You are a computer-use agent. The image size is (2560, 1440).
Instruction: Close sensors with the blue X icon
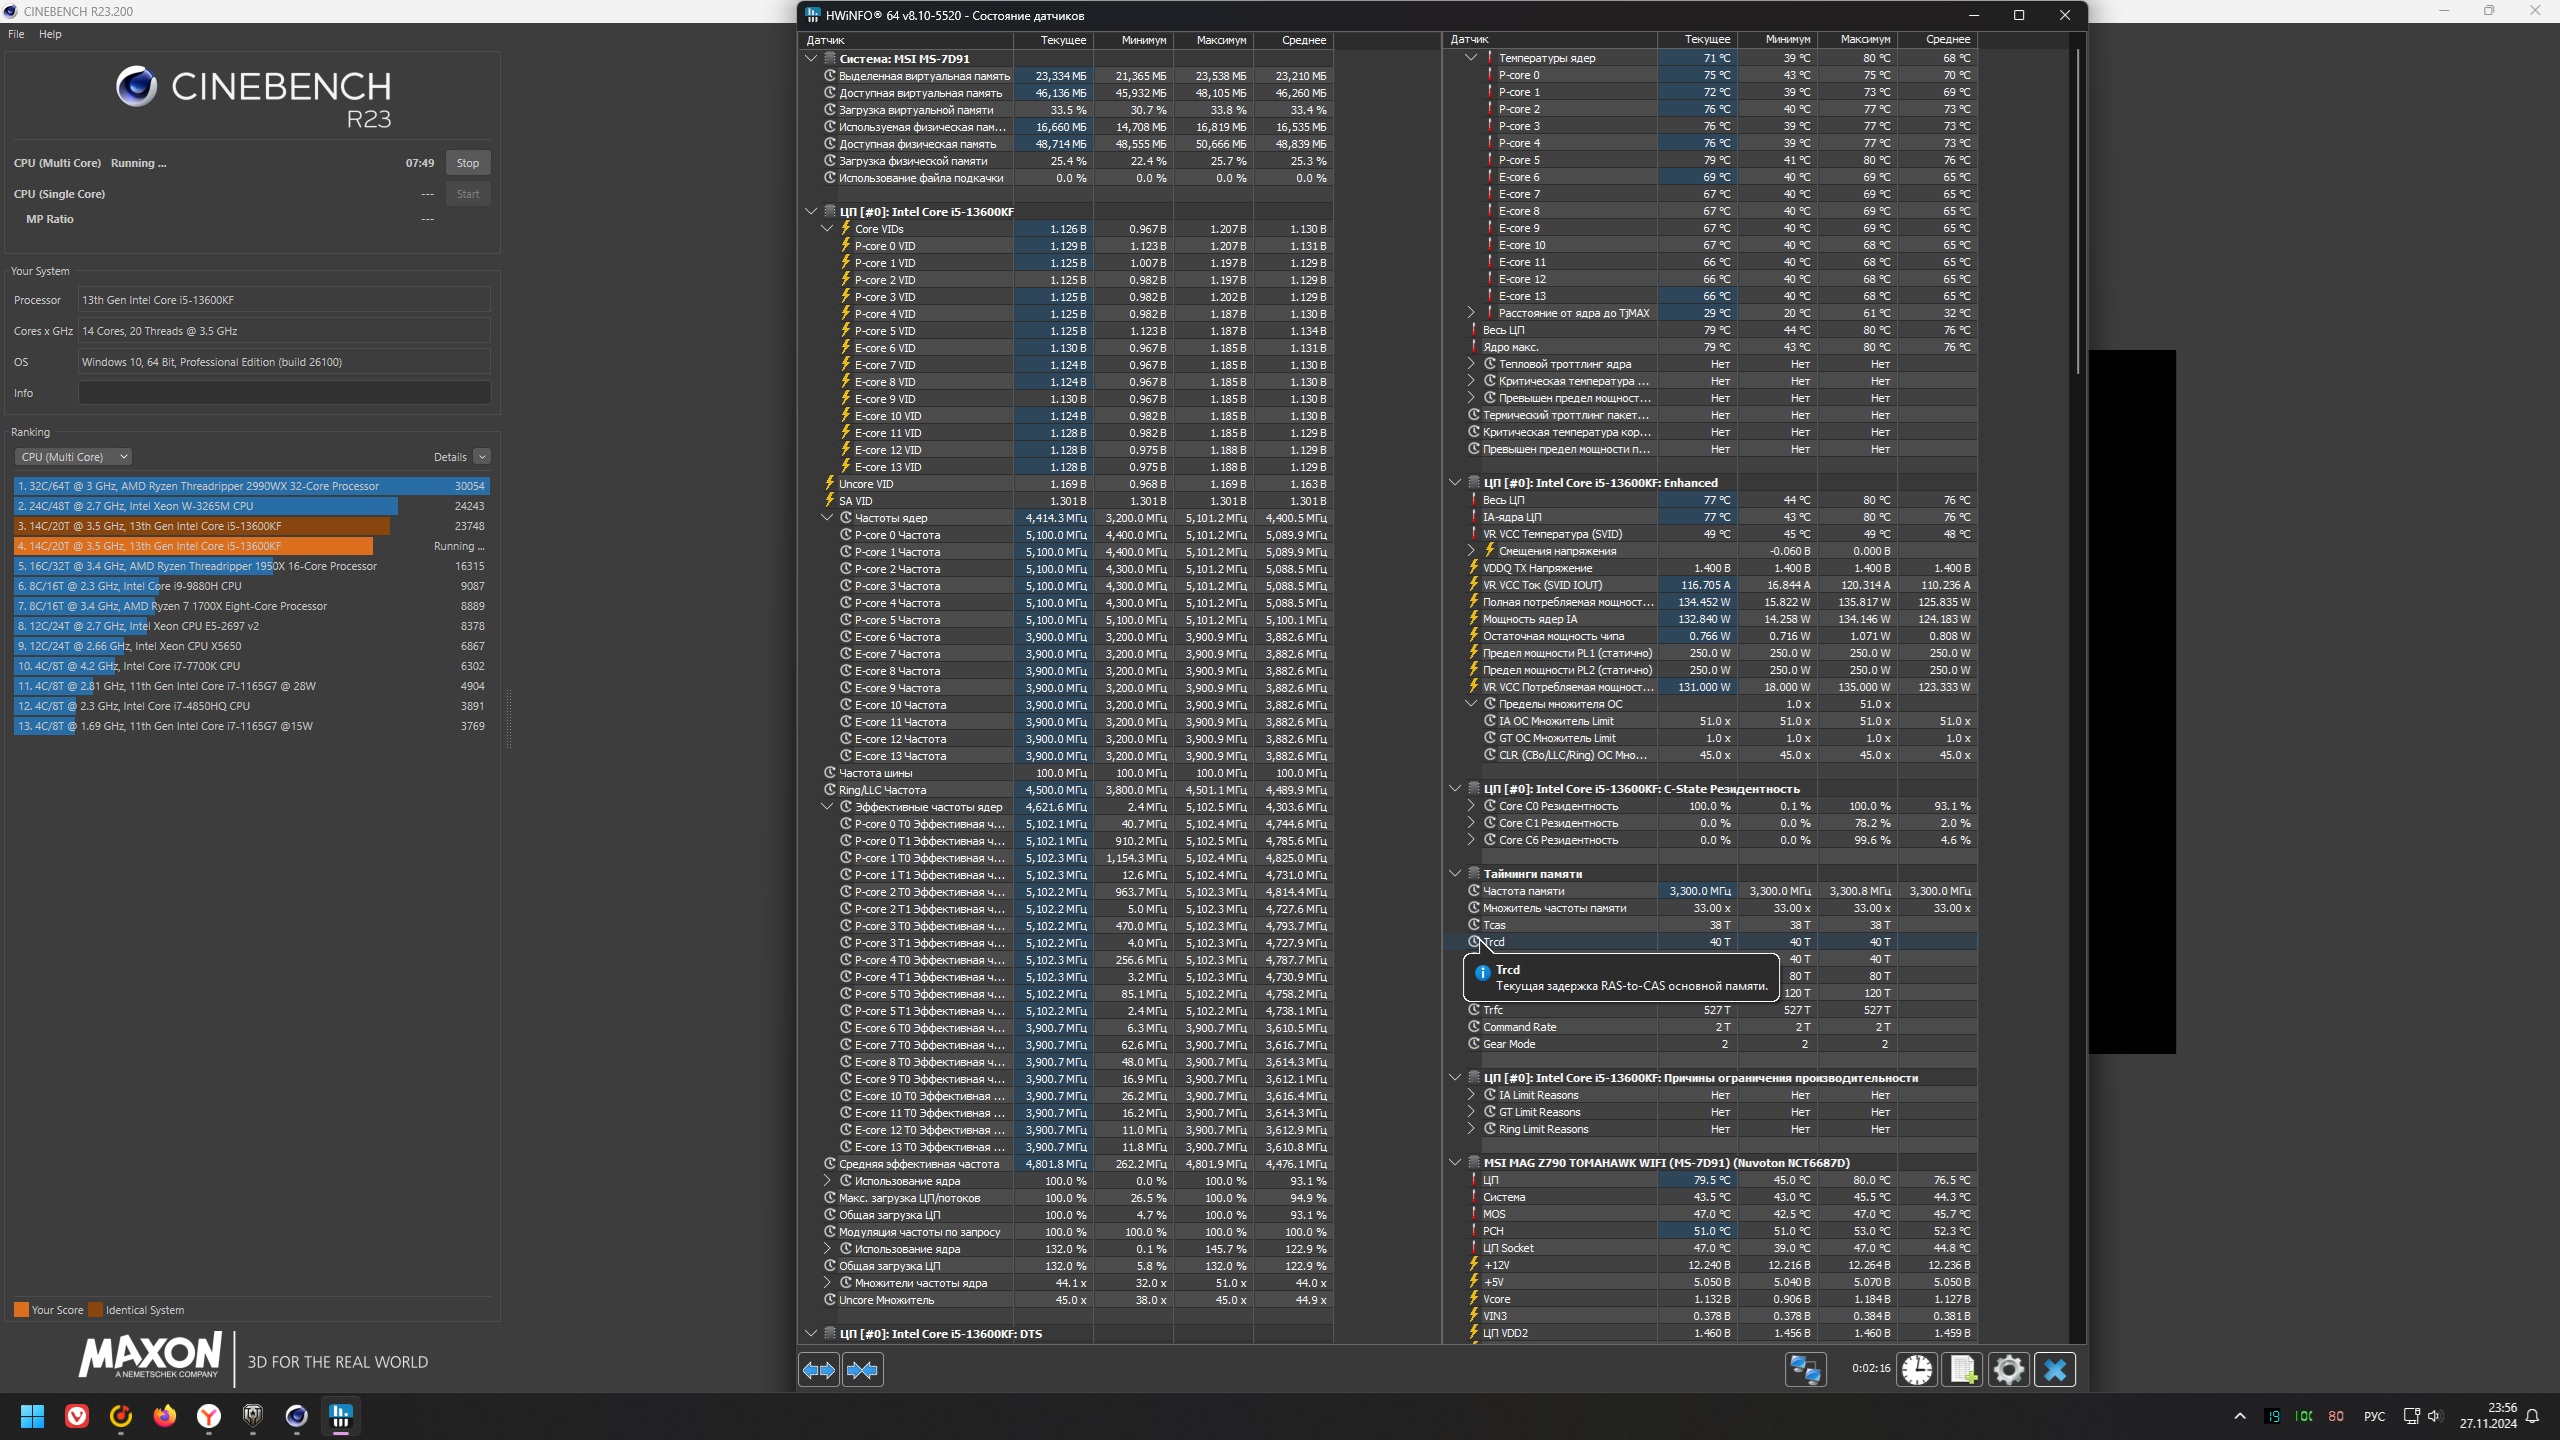click(2055, 1369)
